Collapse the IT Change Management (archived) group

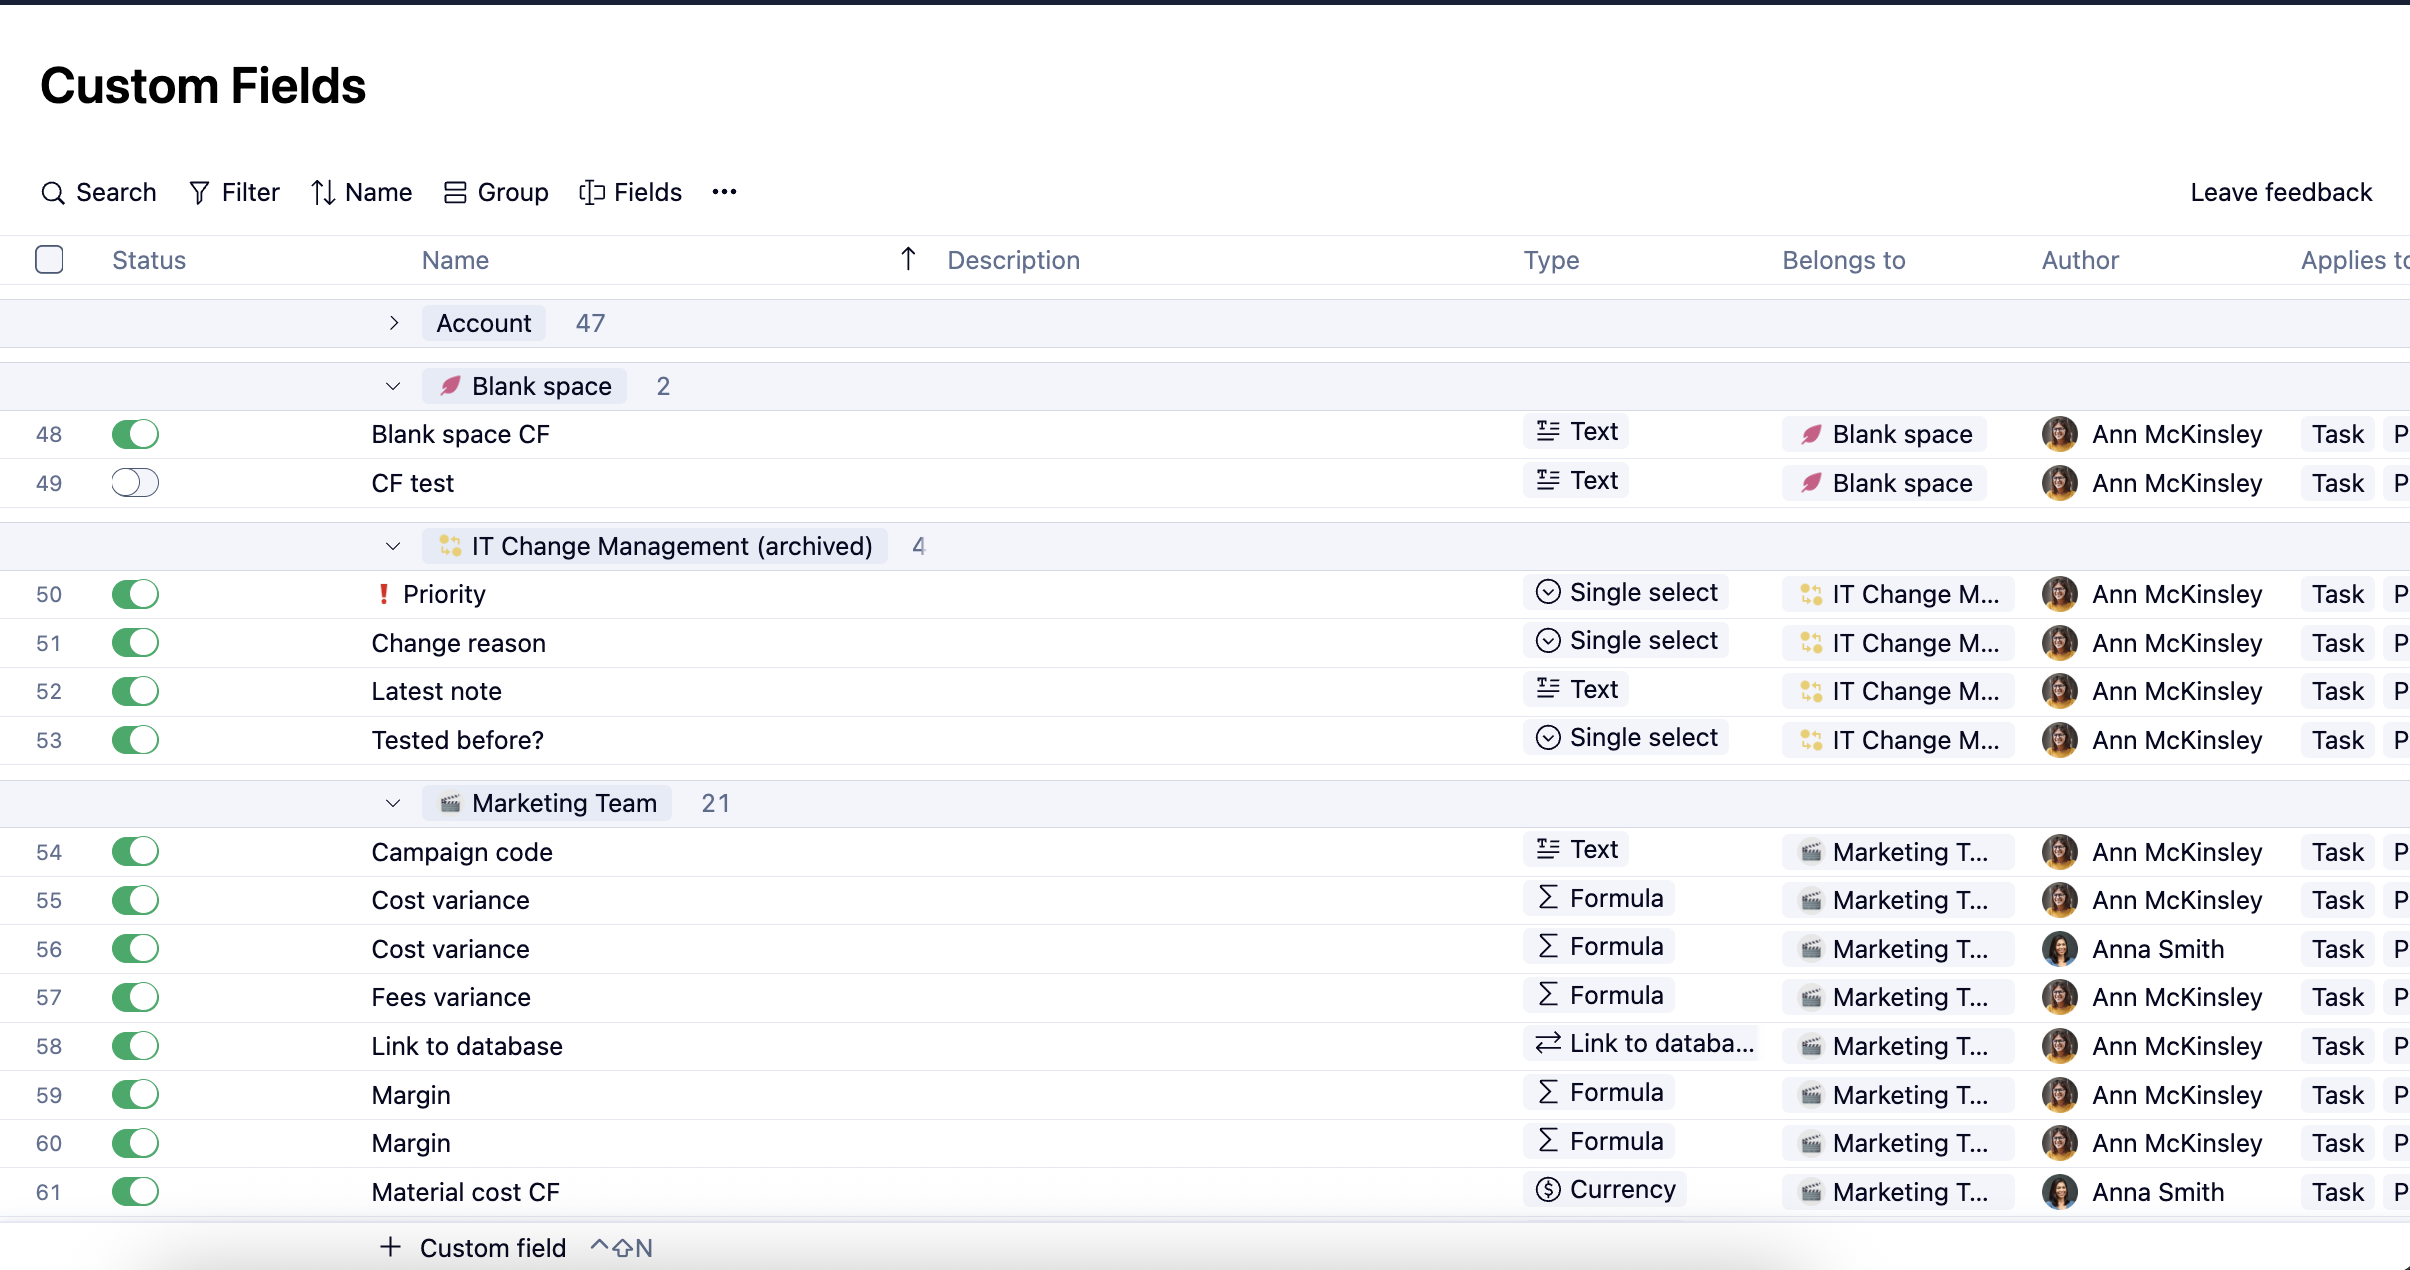pyautogui.click(x=393, y=546)
